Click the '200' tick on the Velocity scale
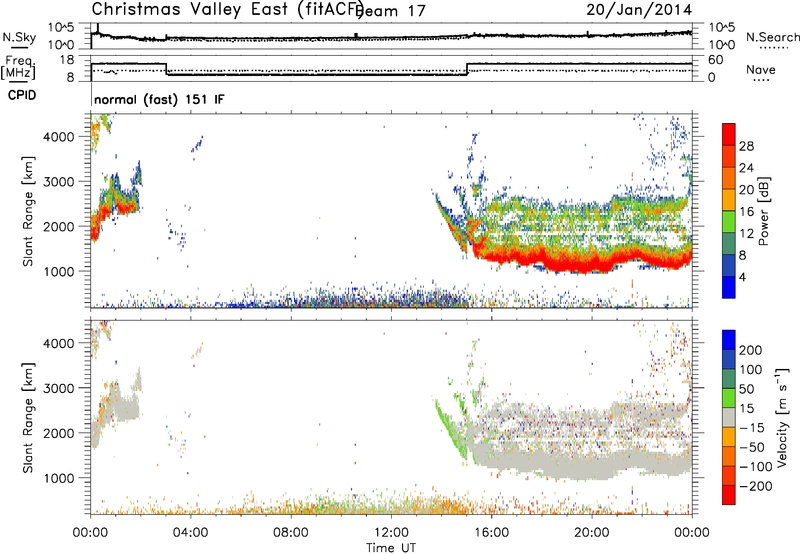This screenshot has height=554, width=800. coord(751,350)
